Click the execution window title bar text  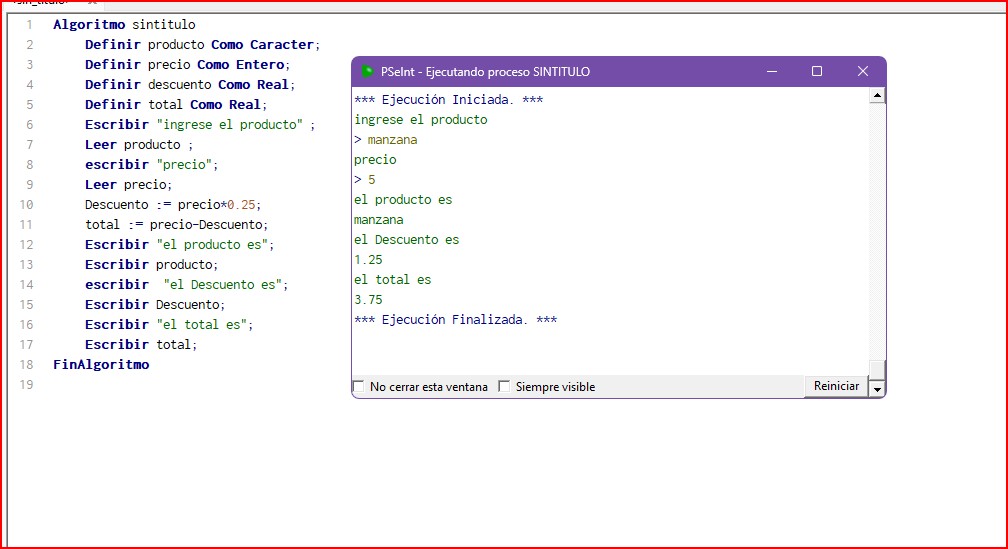485,72
